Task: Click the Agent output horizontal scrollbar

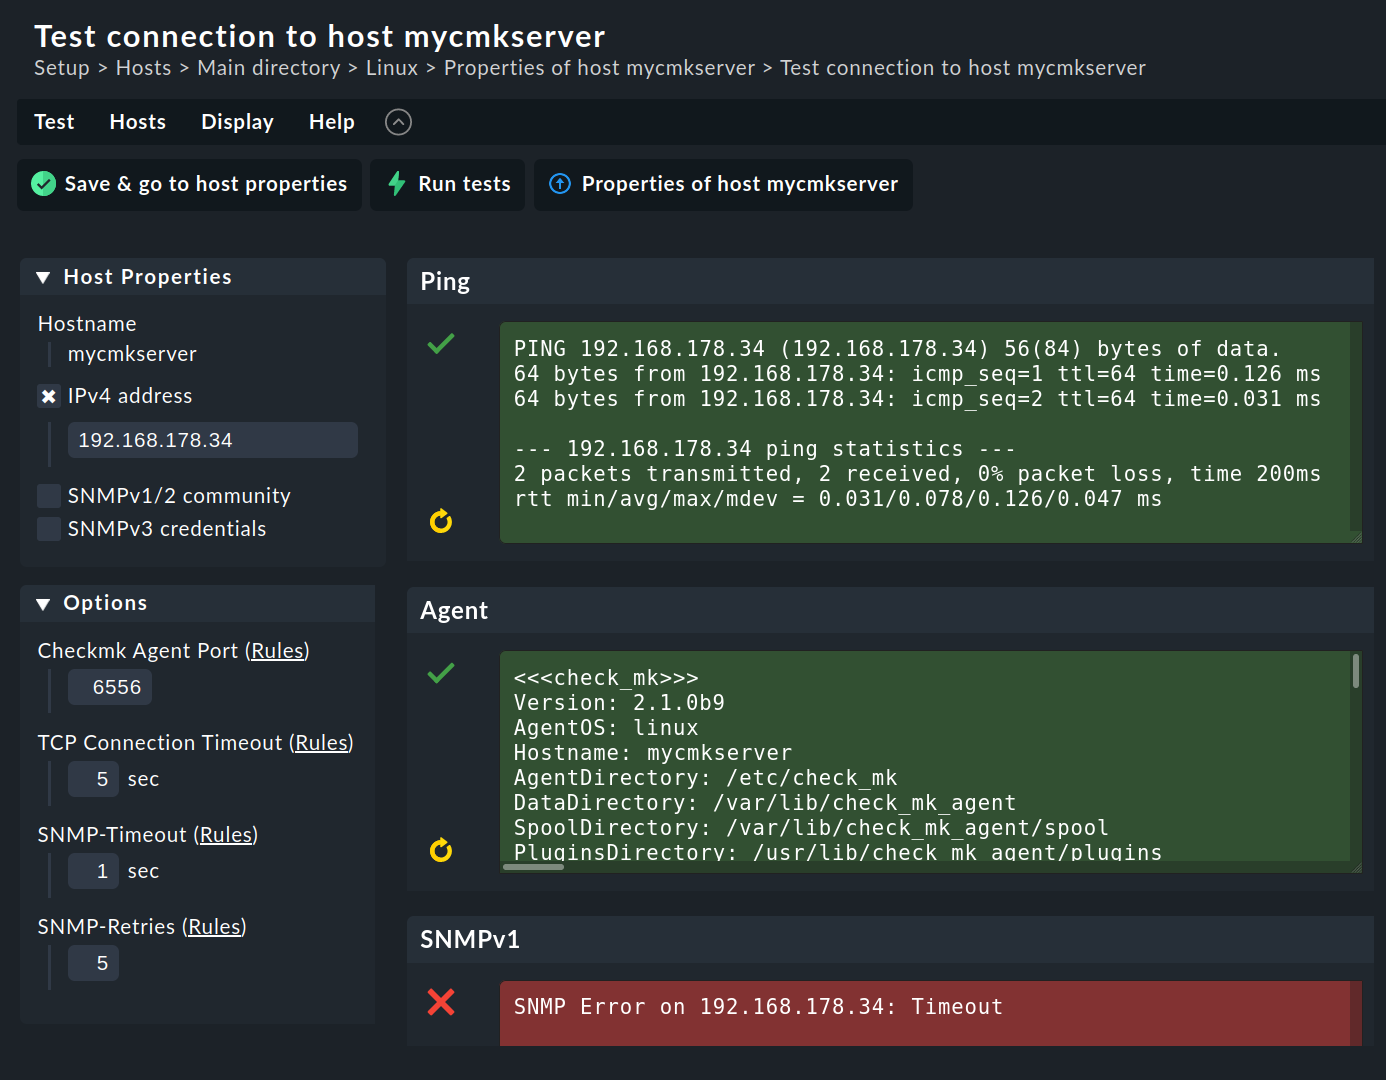Action: 534,867
